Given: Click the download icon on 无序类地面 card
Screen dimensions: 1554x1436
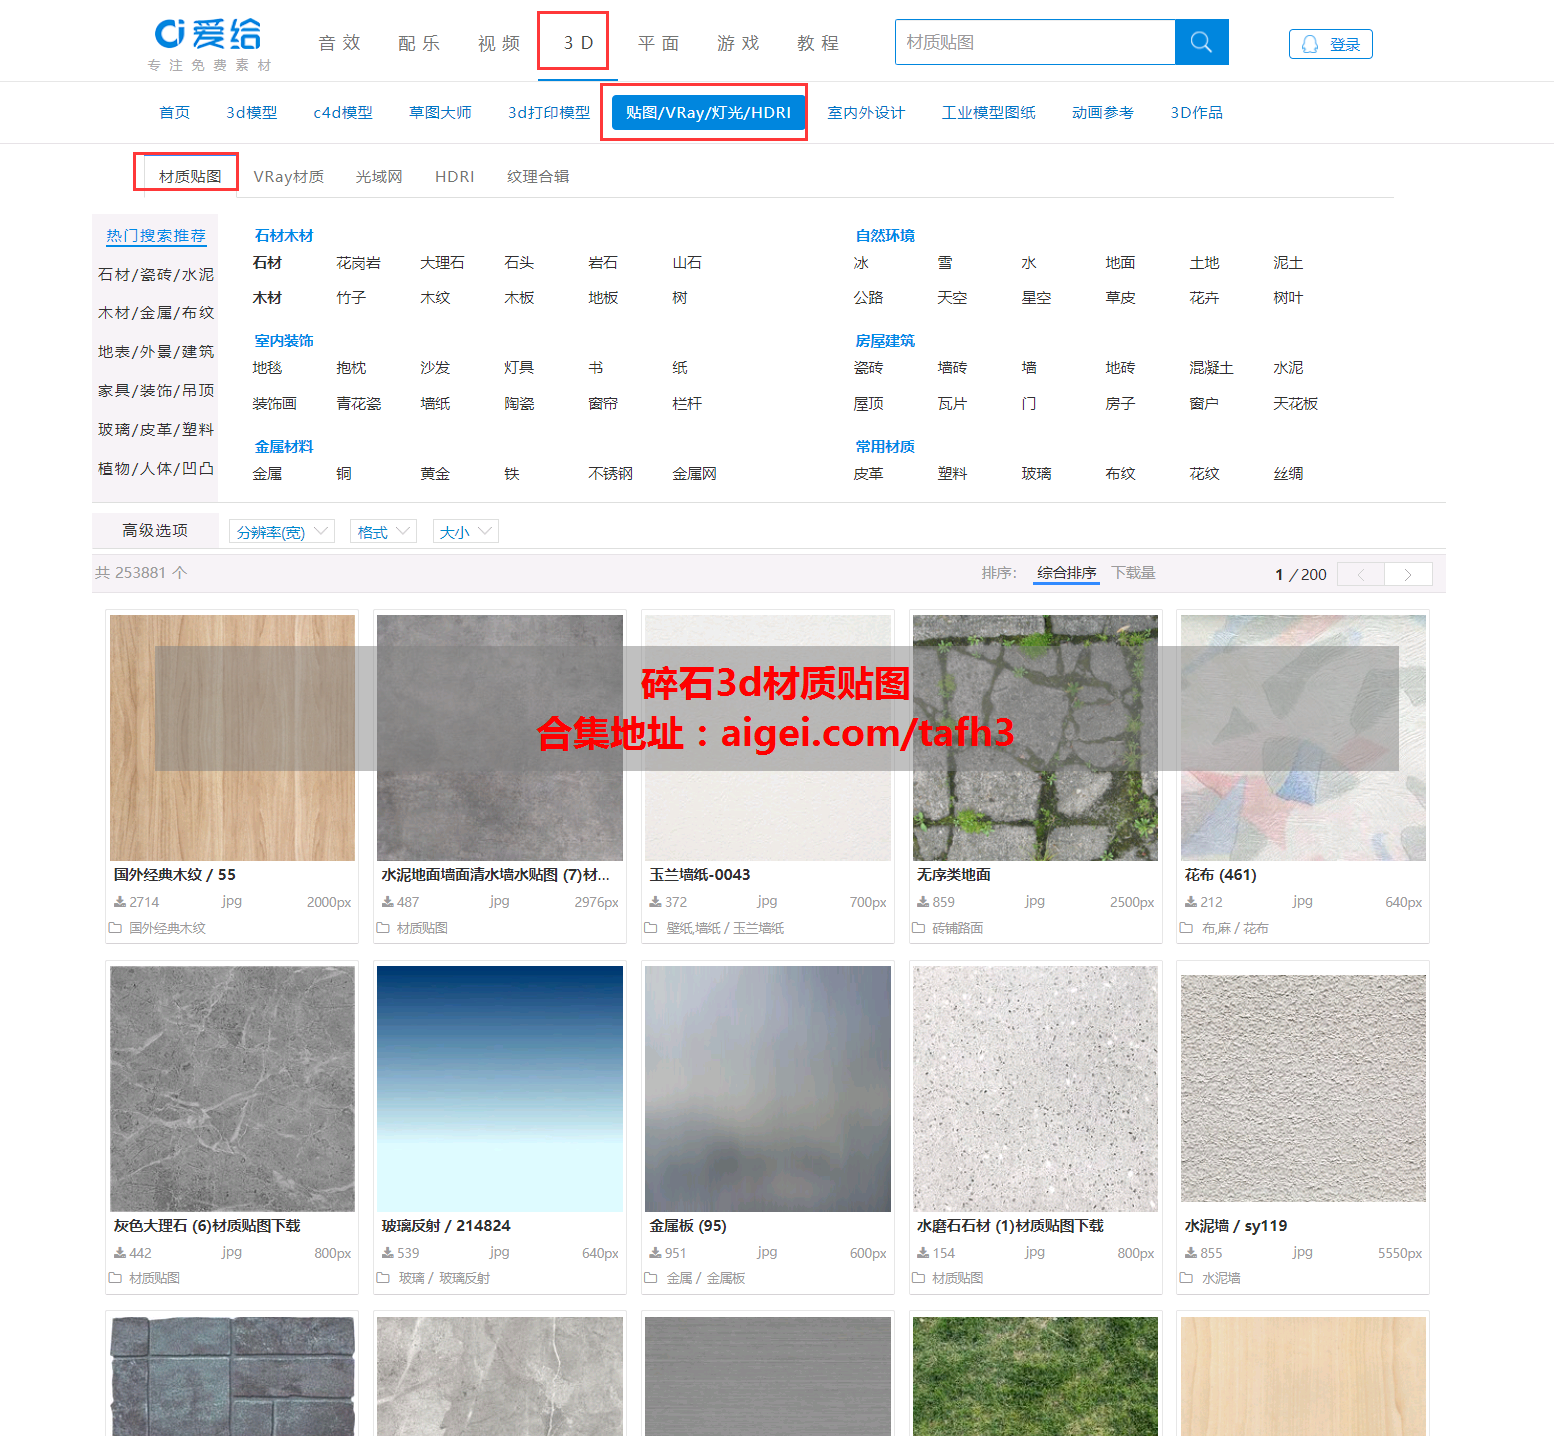Looking at the screenshot, I should tap(923, 902).
